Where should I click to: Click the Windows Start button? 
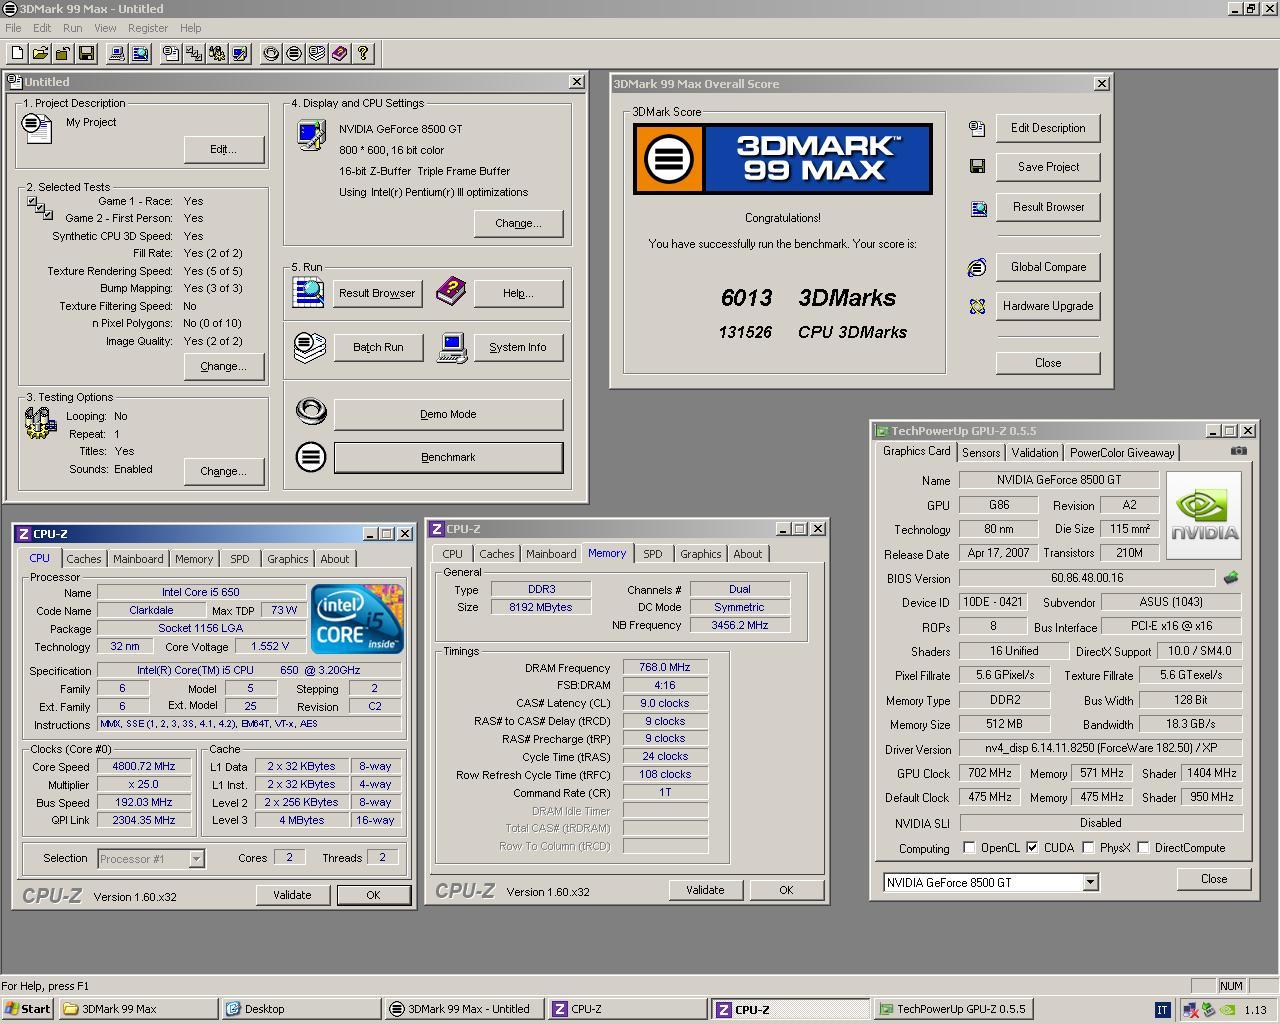pos(28,1009)
